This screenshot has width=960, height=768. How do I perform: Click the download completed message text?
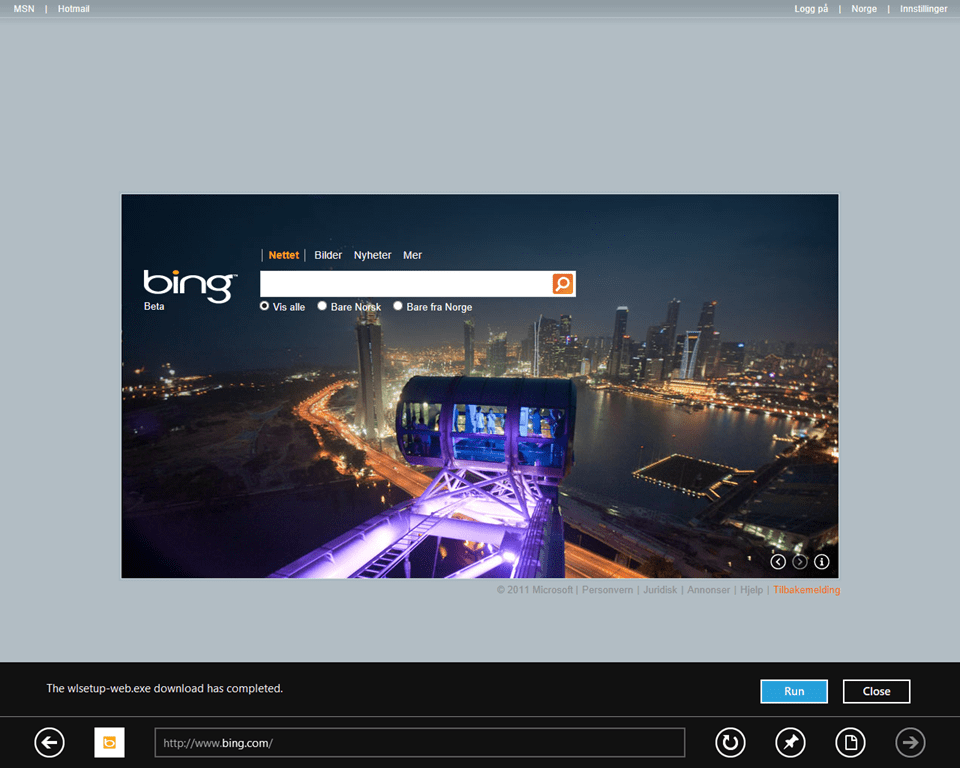coord(165,688)
